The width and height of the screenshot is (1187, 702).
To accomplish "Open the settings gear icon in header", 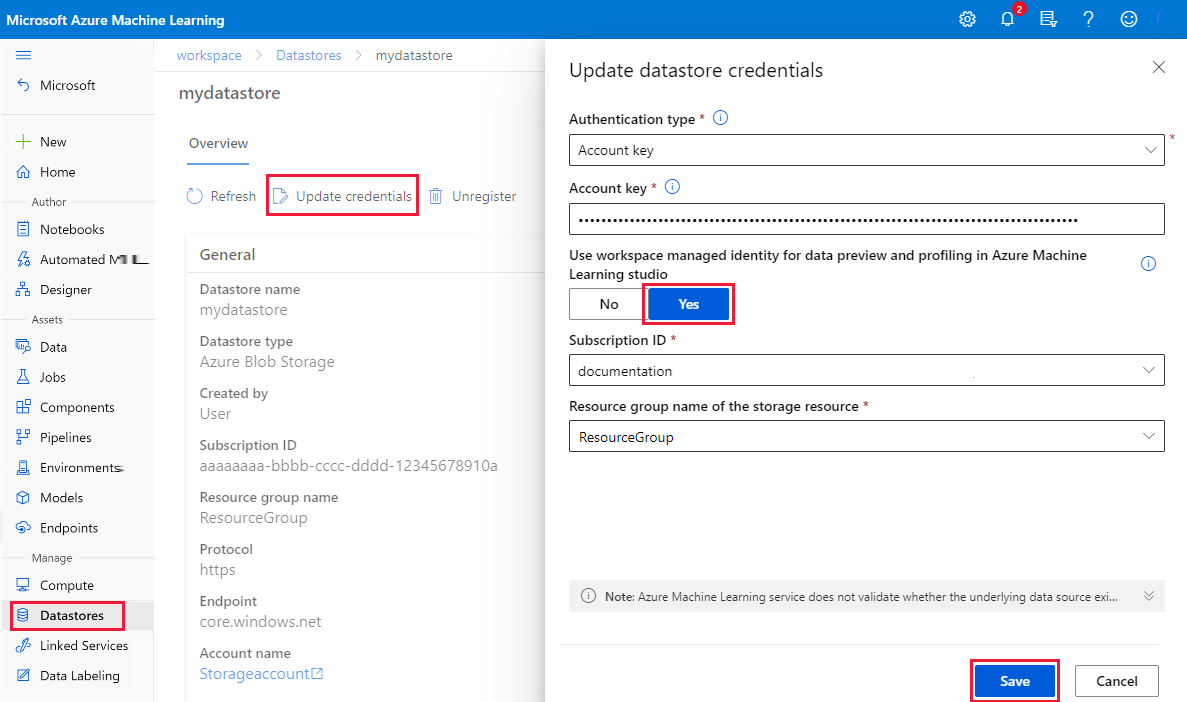I will point(967,20).
